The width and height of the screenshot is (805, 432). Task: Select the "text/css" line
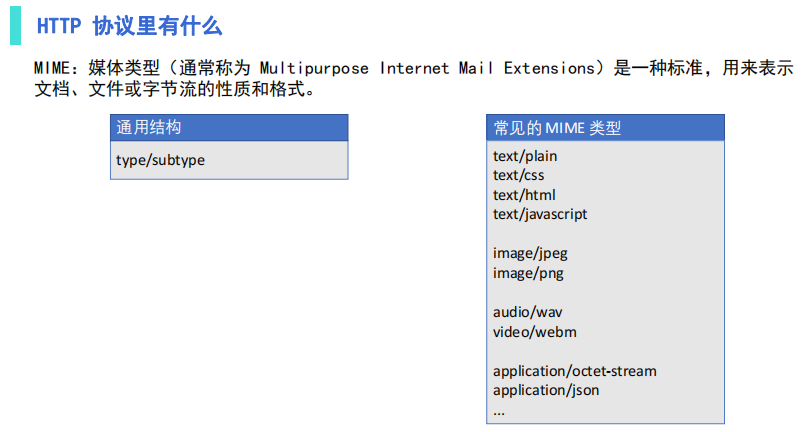pyautogui.click(x=518, y=175)
